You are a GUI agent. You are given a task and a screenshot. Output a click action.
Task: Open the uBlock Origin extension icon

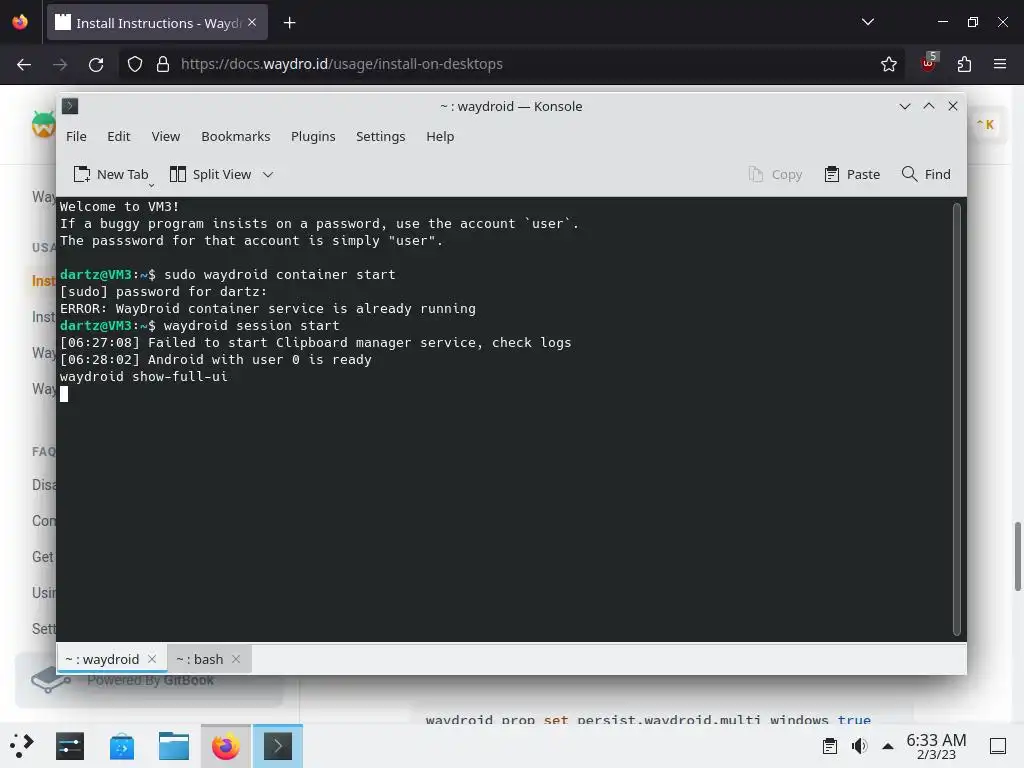click(928, 63)
